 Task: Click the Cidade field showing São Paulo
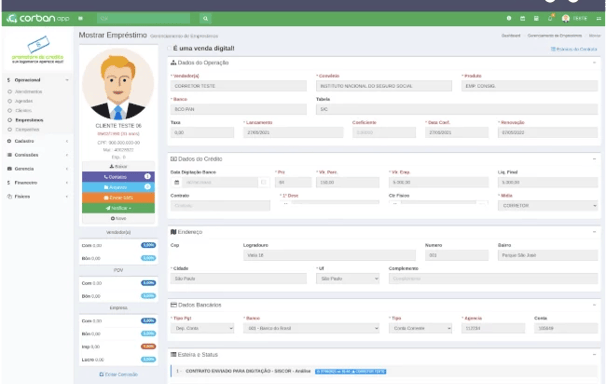[x=238, y=279]
